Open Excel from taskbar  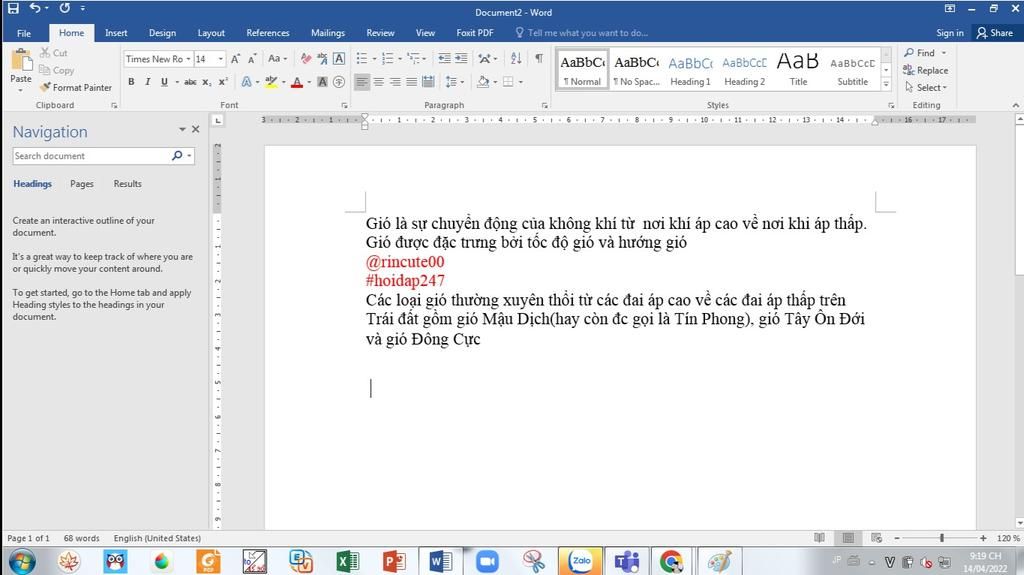click(347, 561)
